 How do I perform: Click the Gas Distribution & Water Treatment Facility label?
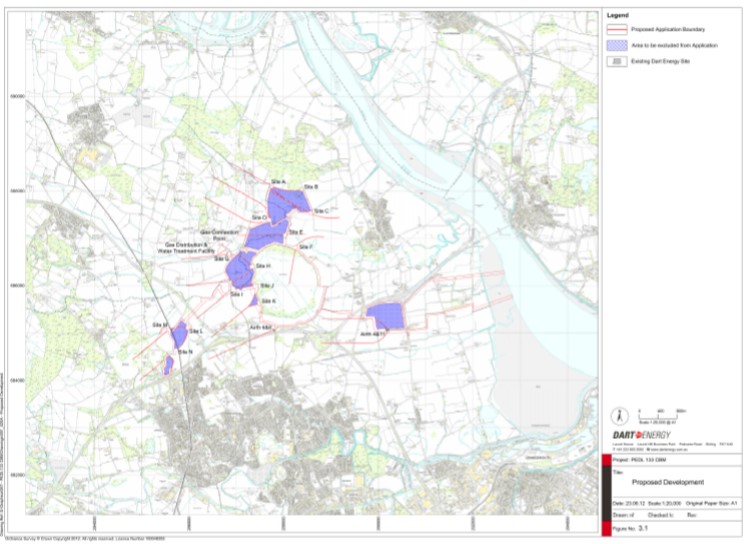tap(184, 247)
